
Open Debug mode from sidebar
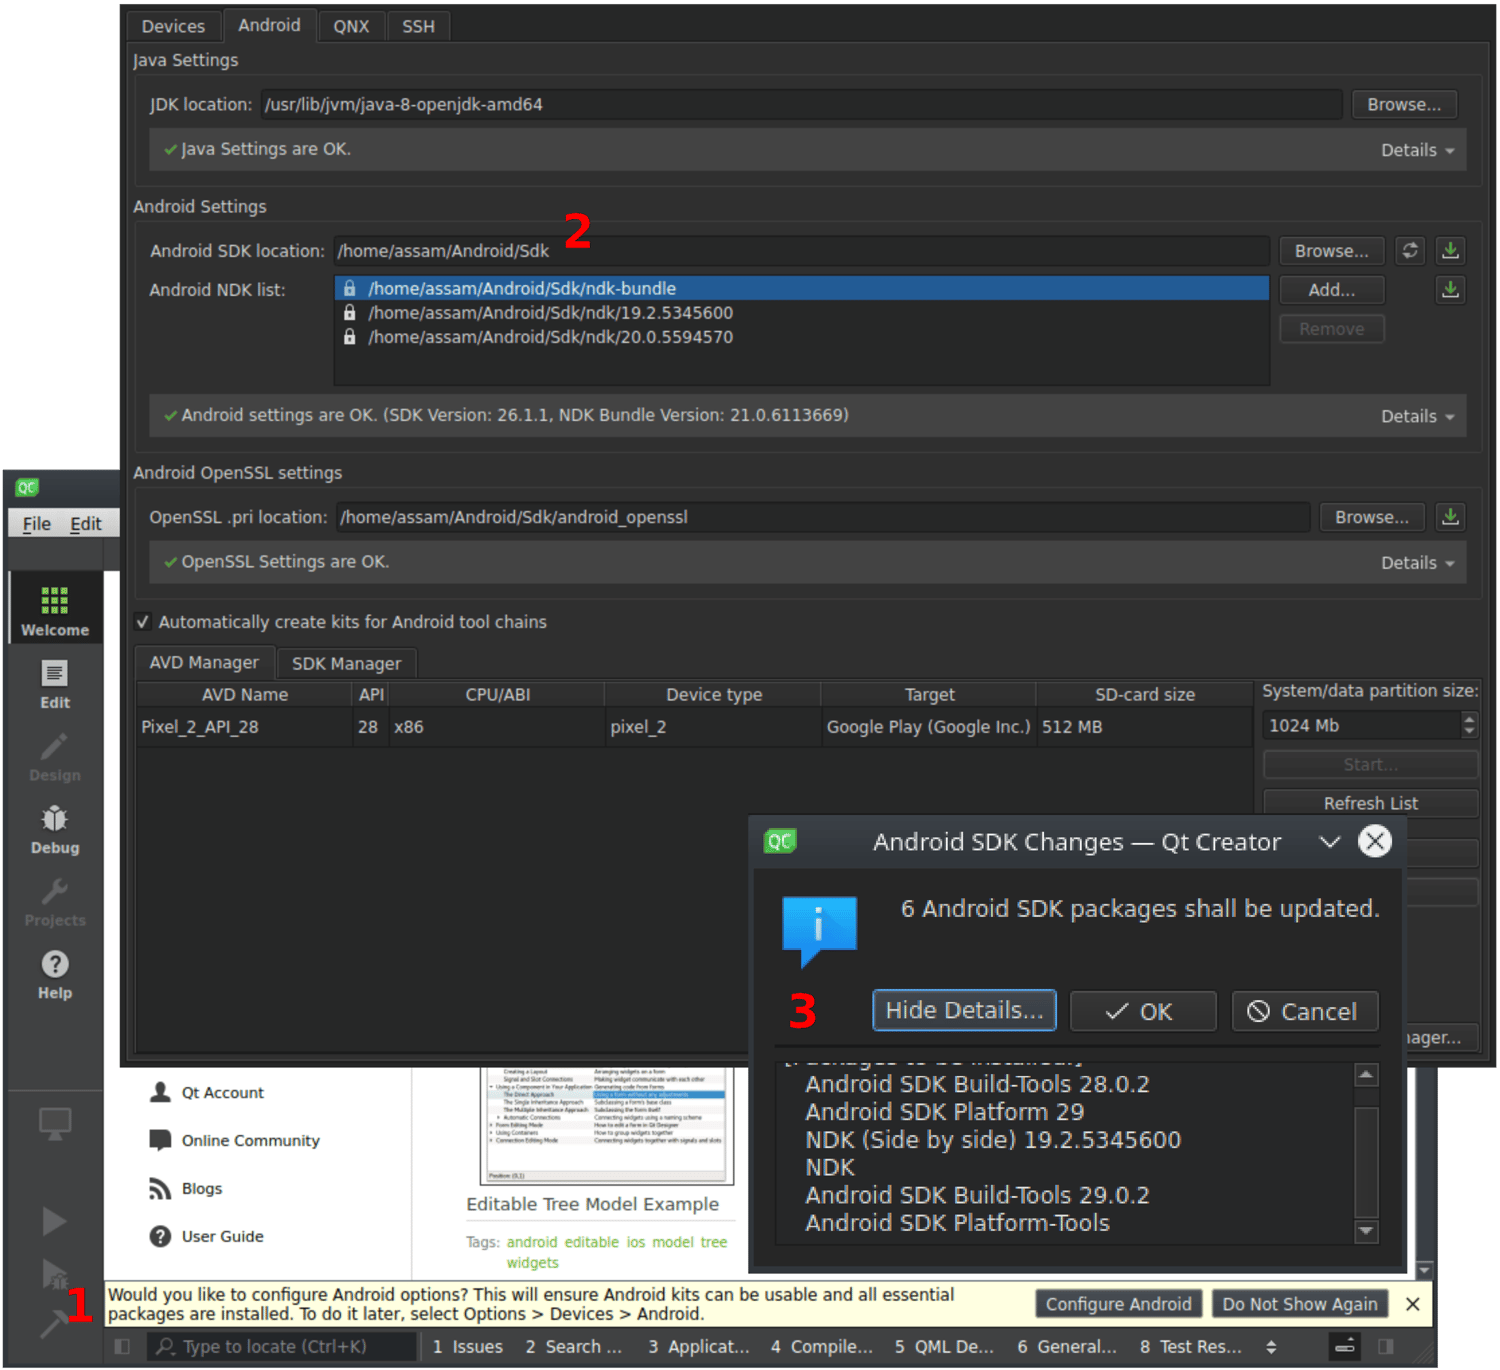point(55,829)
